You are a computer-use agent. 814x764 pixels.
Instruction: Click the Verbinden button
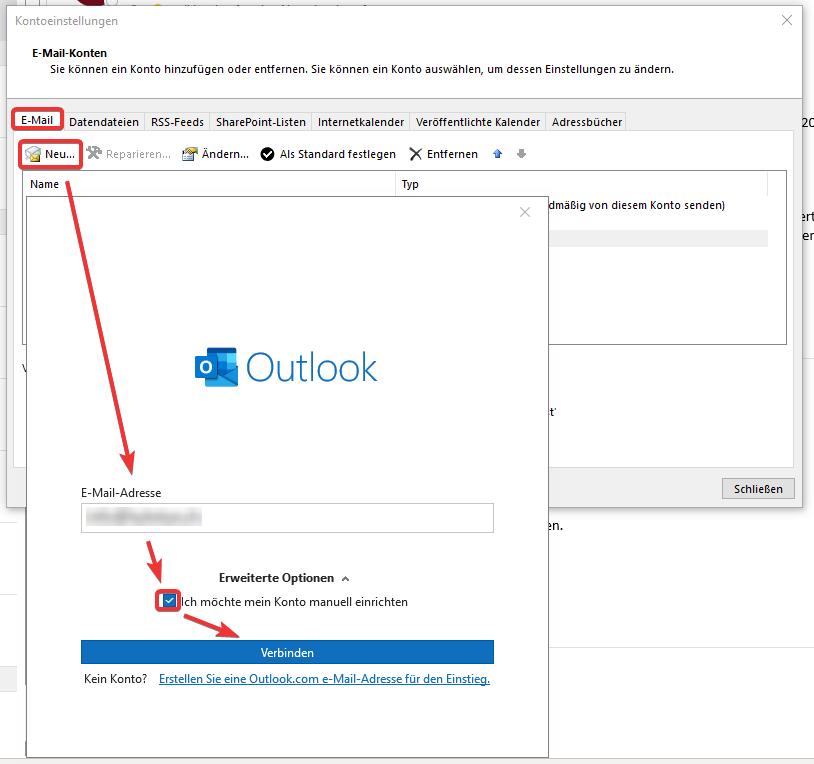(x=287, y=652)
